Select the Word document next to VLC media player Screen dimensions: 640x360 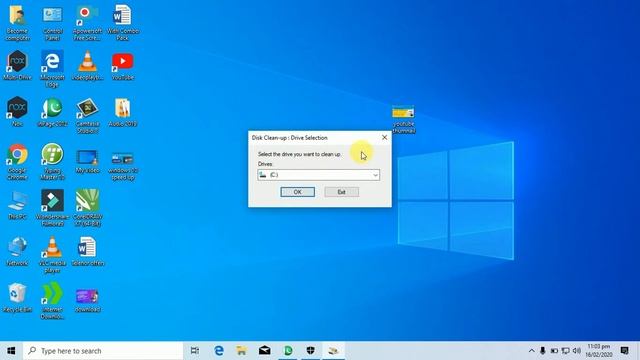pyautogui.click(x=87, y=251)
